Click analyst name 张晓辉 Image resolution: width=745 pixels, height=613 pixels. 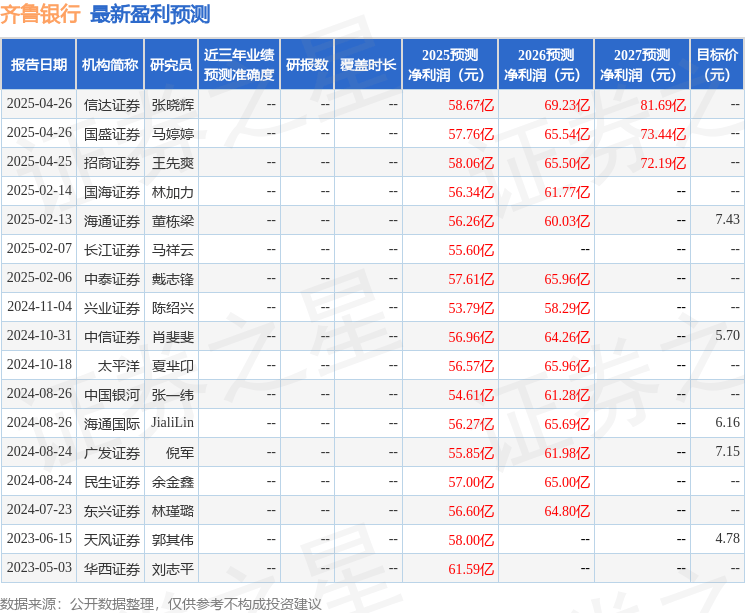coord(172,105)
